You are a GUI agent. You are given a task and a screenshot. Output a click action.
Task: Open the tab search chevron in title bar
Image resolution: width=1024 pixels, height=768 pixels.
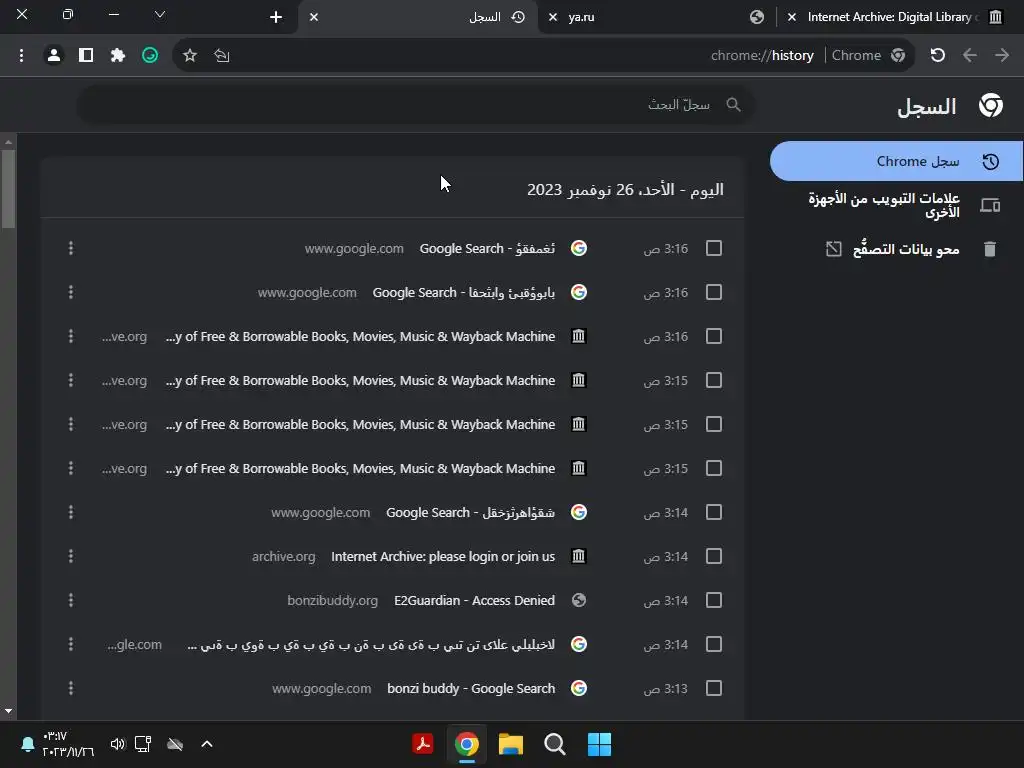click(160, 14)
